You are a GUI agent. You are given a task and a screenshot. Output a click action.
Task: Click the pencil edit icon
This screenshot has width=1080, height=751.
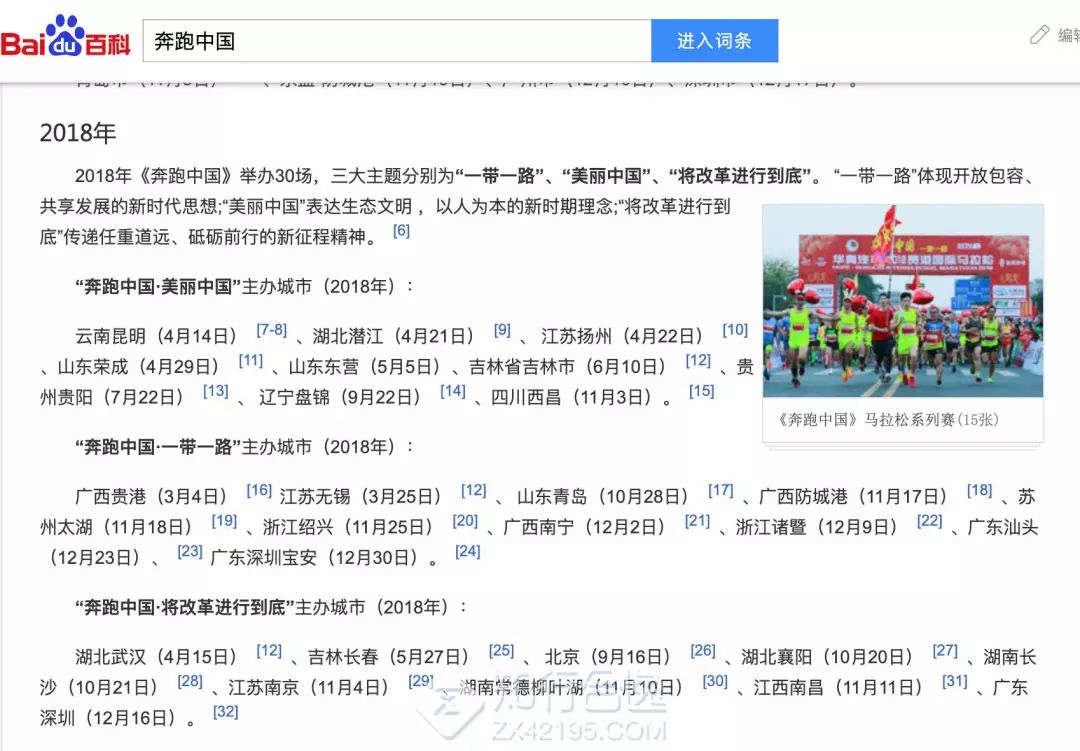(1039, 34)
